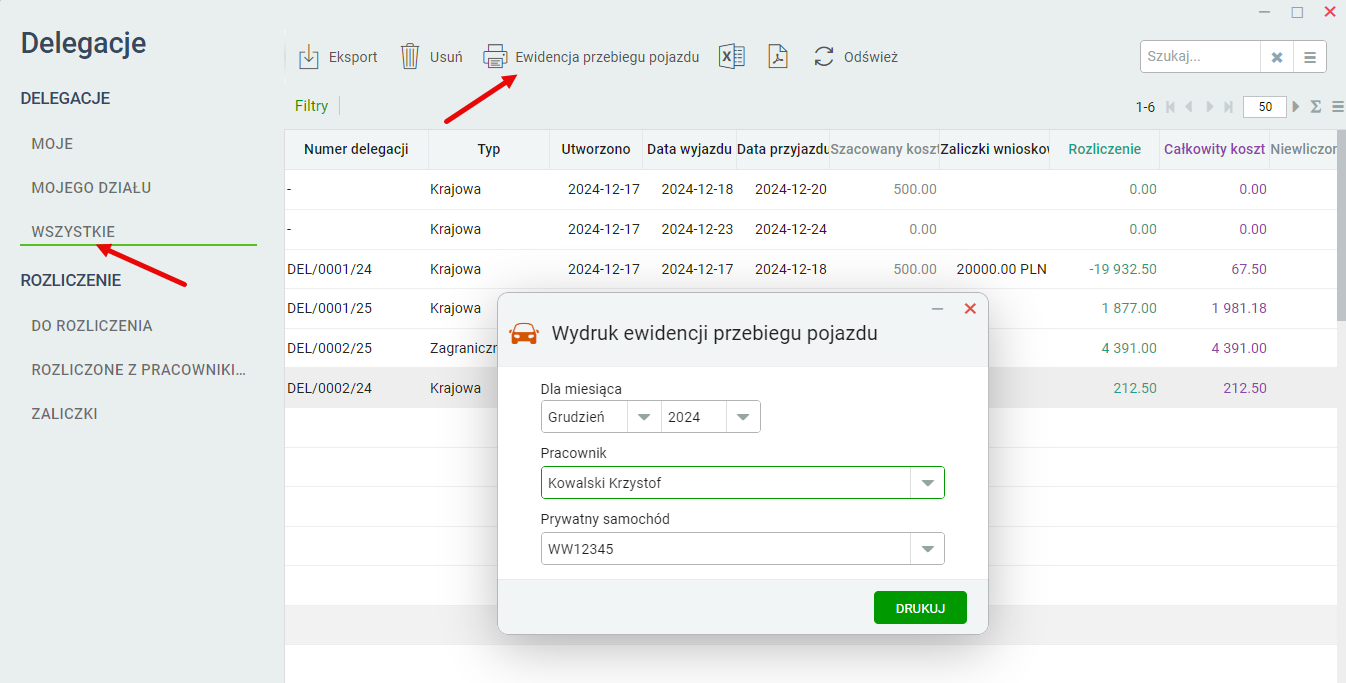Click the 20000.00 PLN advance cell
Viewport: 1346px width, 683px height.
click(x=1001, y=269)
